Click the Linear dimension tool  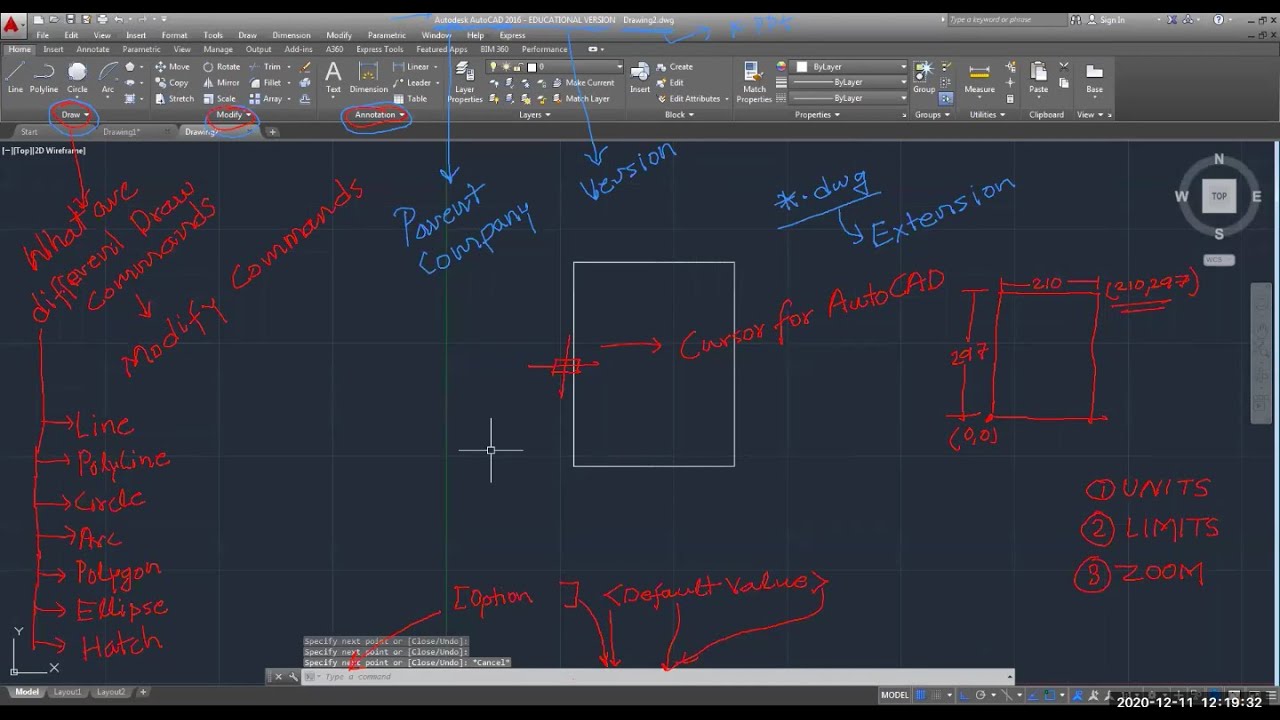pos(411,67)
